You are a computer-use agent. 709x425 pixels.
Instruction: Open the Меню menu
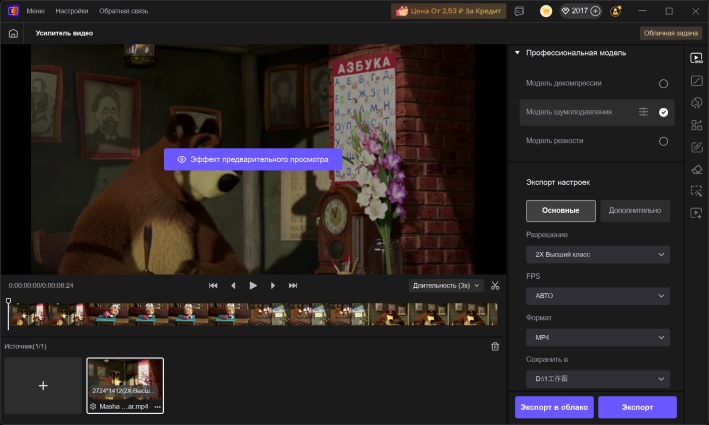(x=35, y=11)
